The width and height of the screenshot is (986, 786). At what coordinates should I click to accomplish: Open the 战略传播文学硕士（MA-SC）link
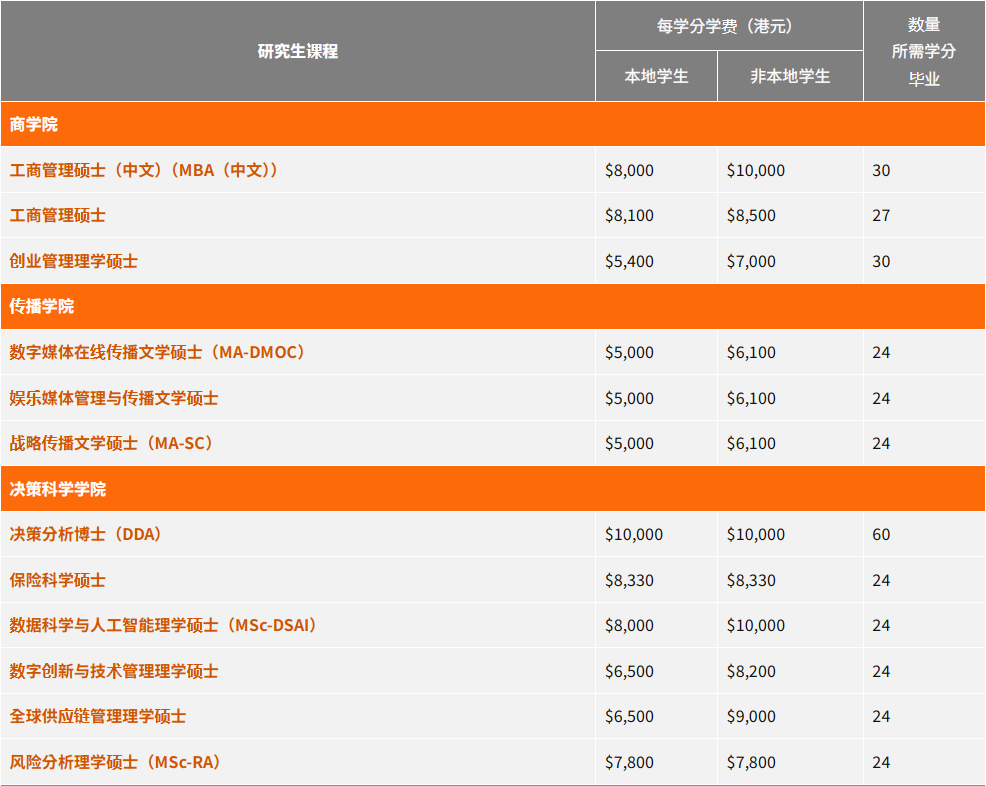click(x=111, y=443)
